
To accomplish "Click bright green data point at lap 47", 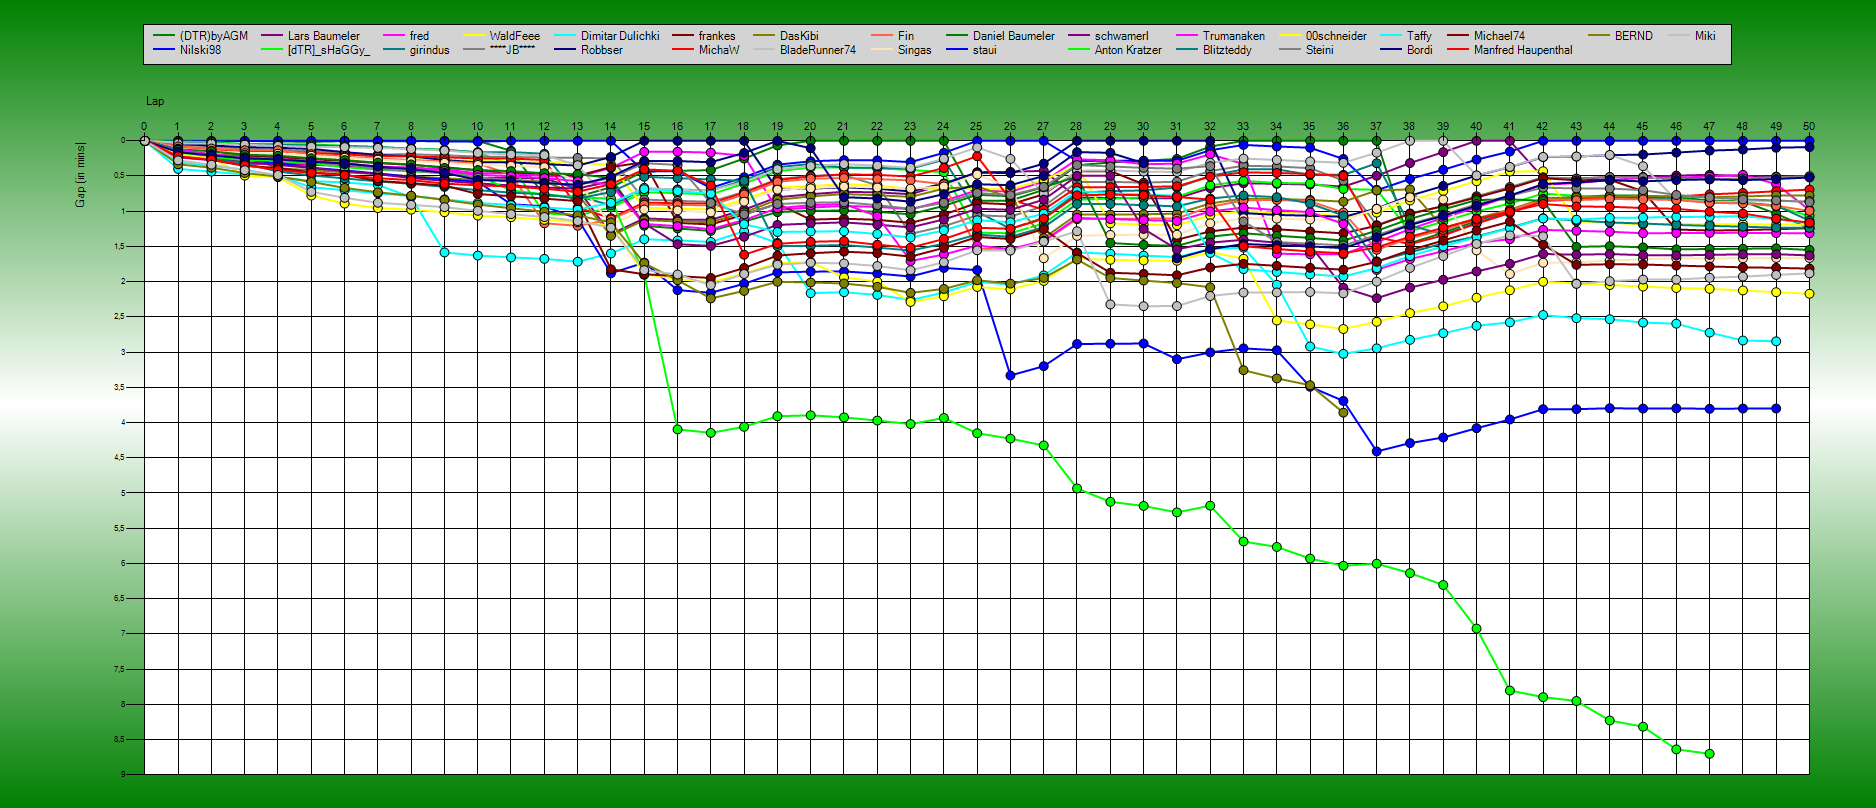I will 1709,754.
